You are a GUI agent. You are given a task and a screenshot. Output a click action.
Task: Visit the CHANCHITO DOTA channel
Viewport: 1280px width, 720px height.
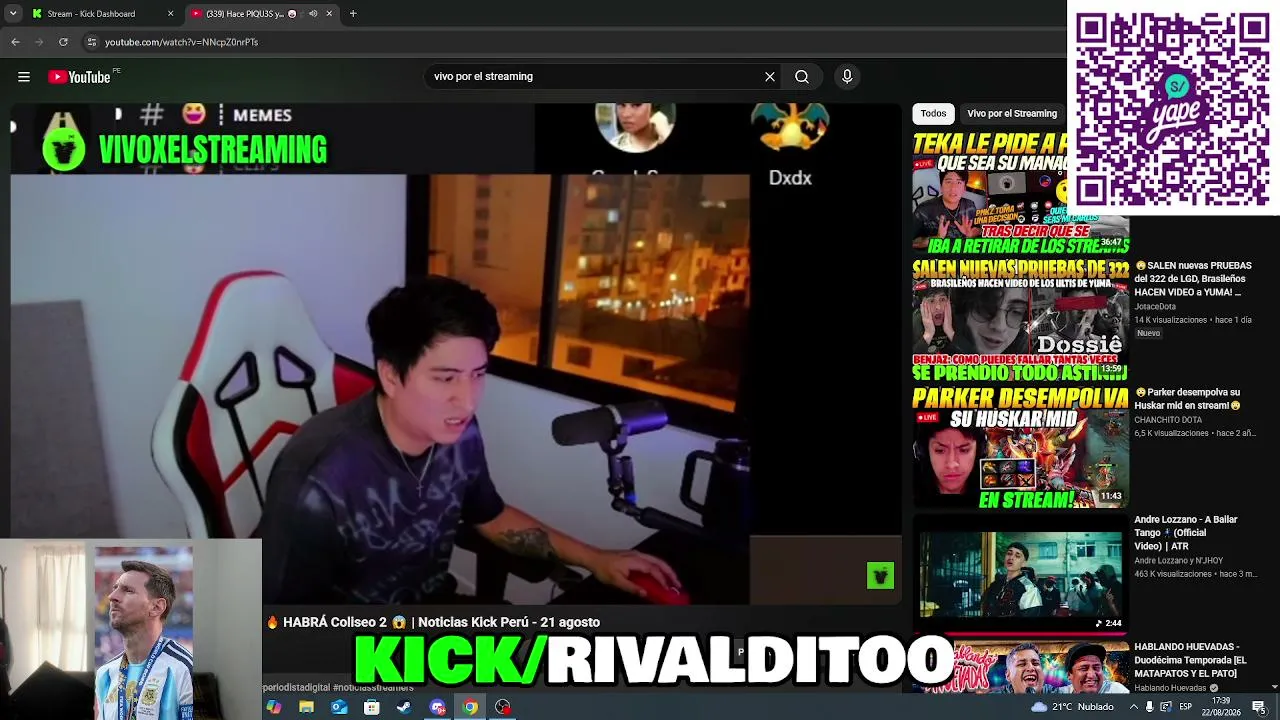point(1168,420)
